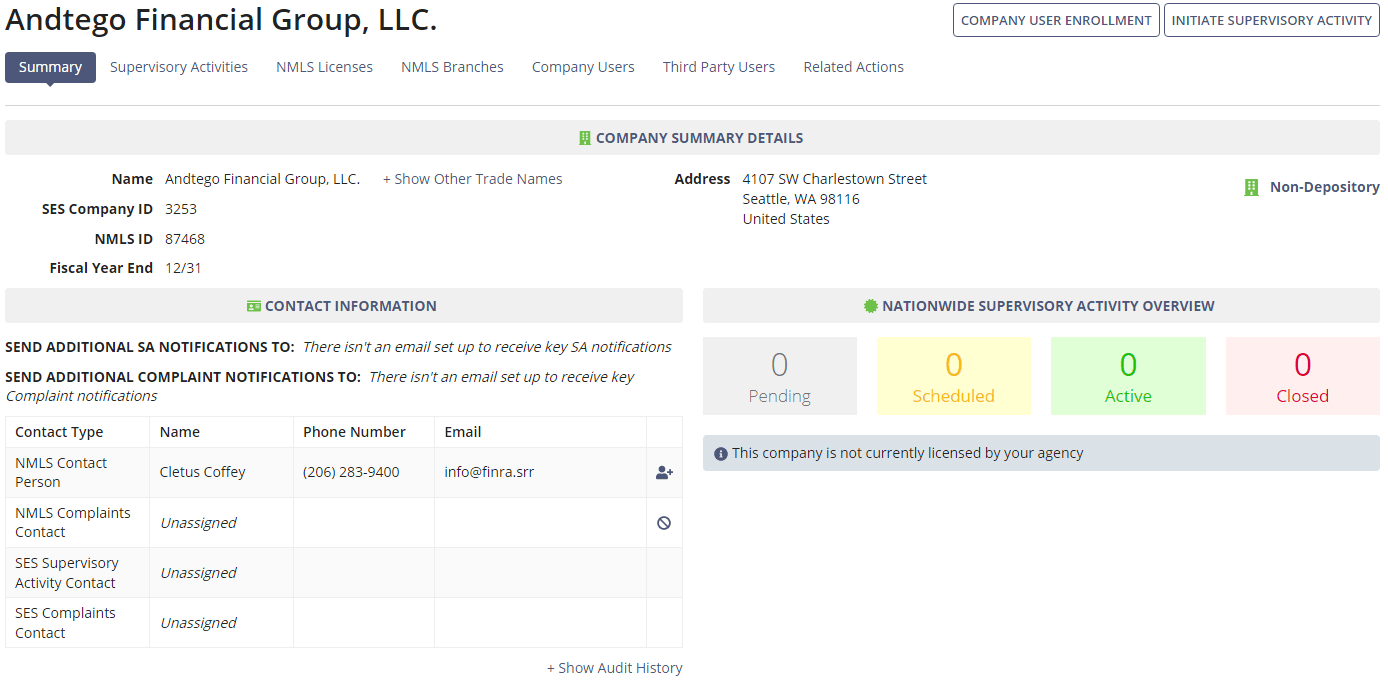Click the building icon beside Company Summary Details
This screenshot has width=1388, height=686.
[x=584, y=137]
